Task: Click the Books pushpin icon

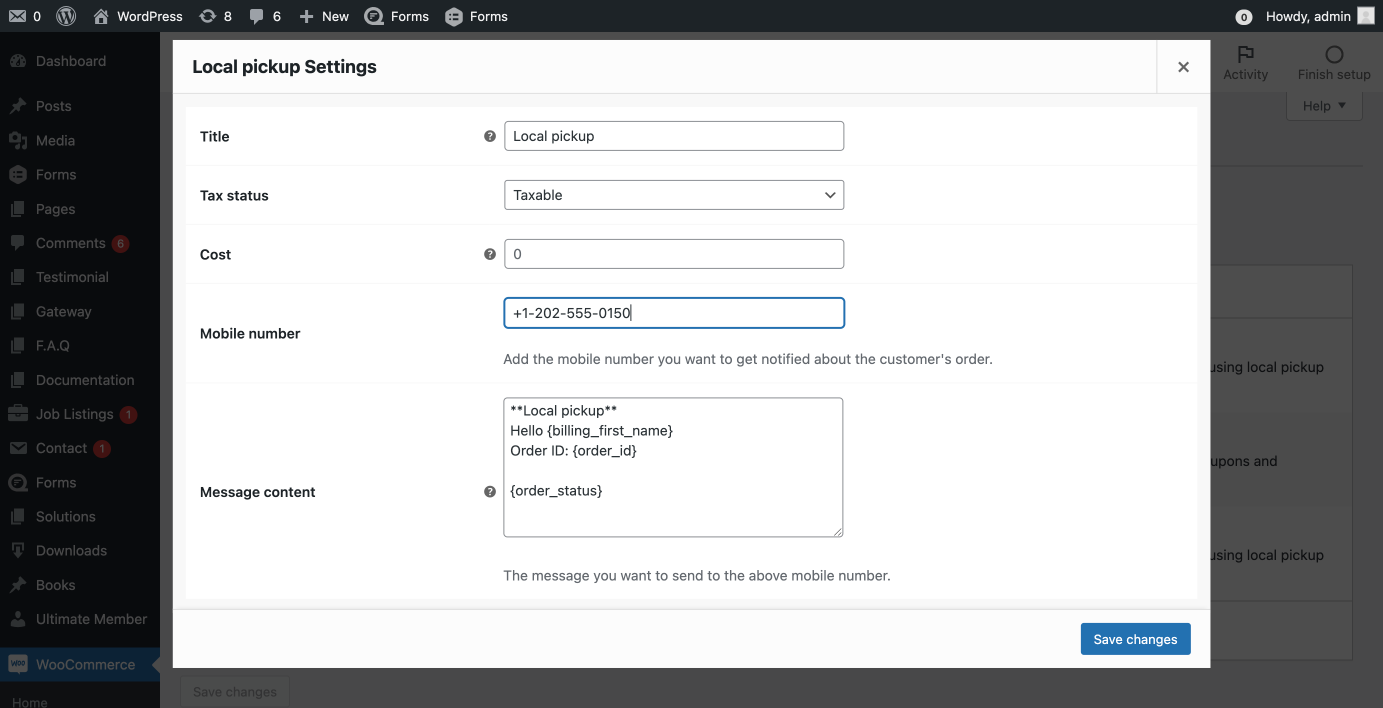Action: pyautogui.click(x=18, y=585)
